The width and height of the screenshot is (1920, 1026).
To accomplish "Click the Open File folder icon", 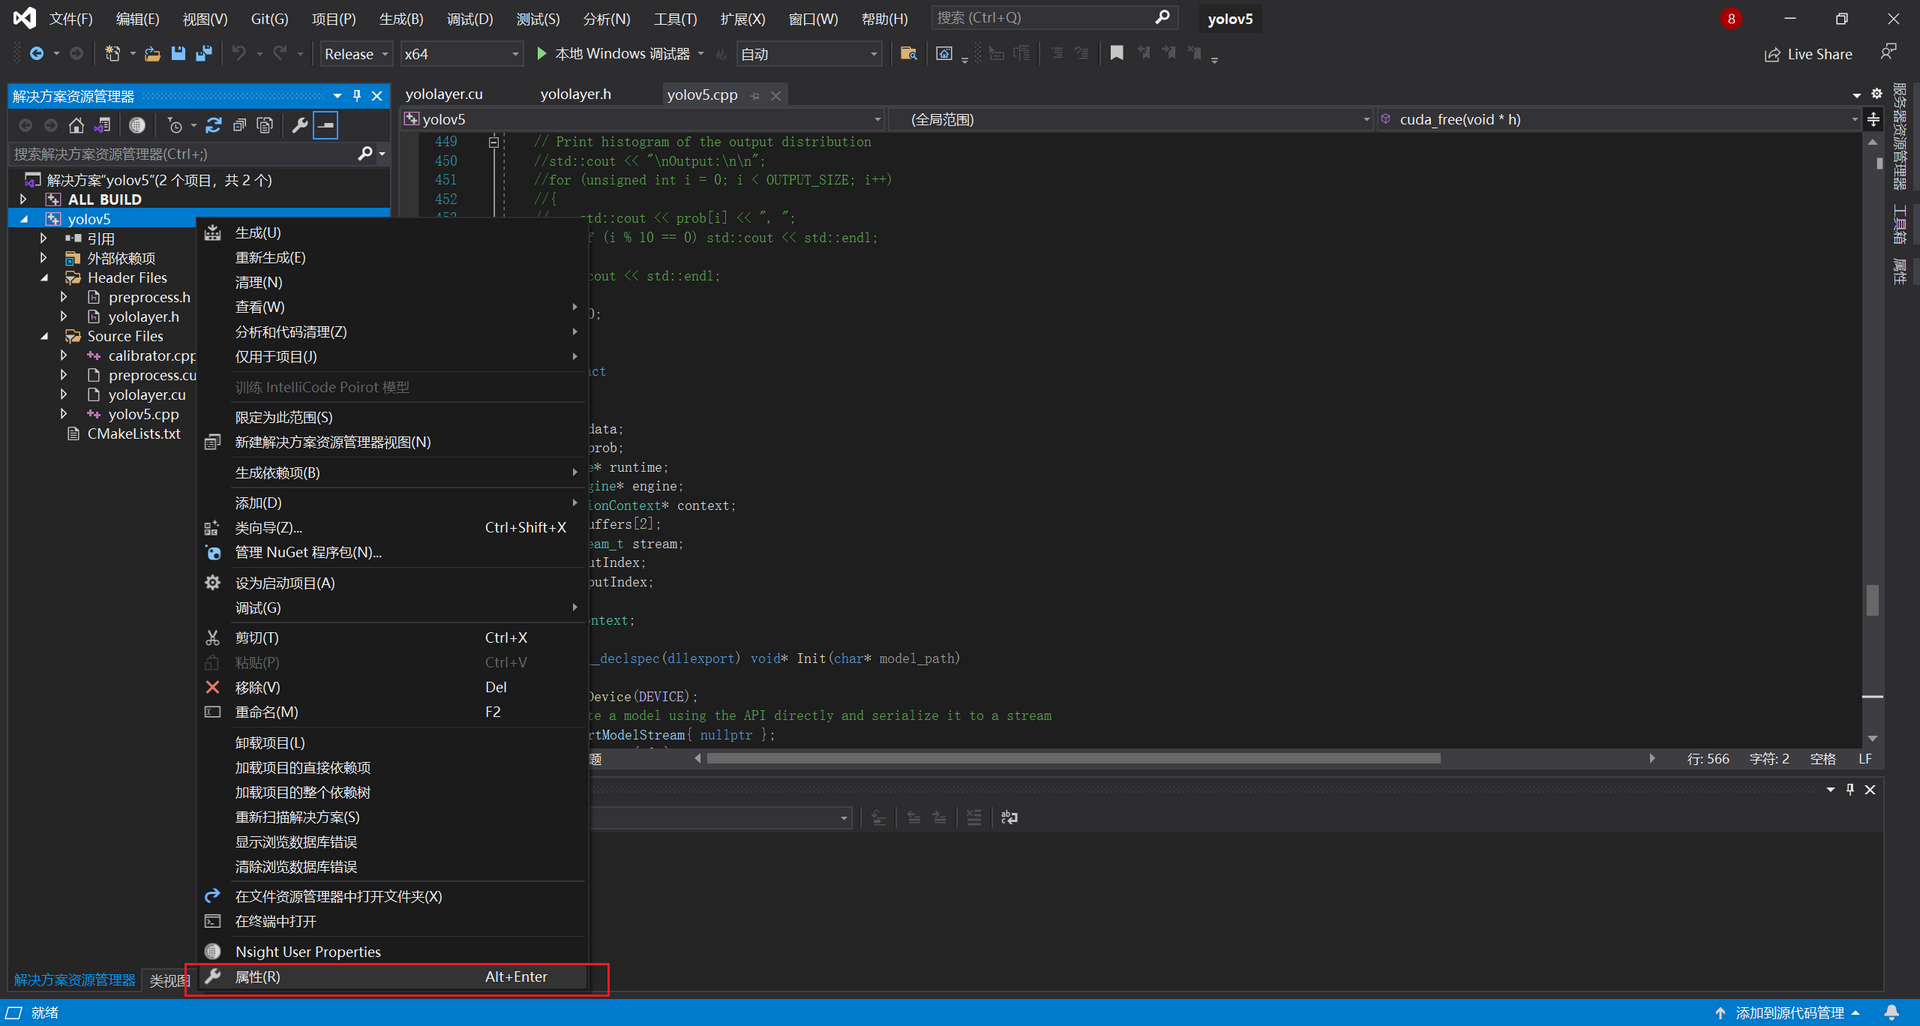I will 152,54.
